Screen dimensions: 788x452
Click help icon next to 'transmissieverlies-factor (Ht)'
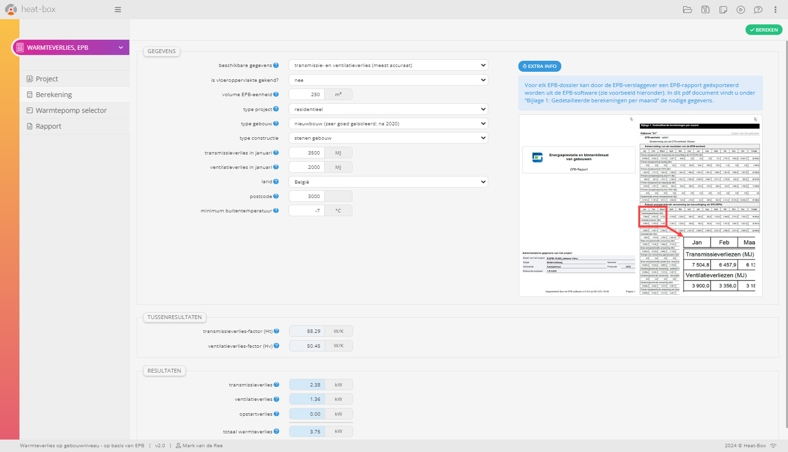tap(276, 331)
